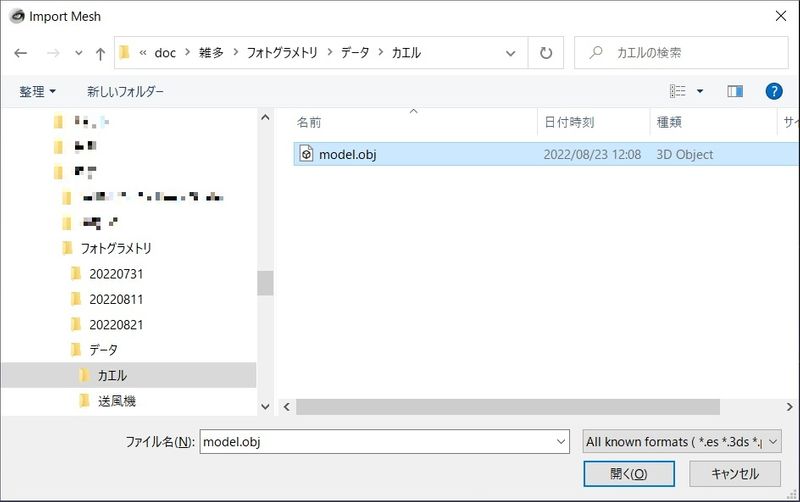The height and width of the screenshot is (502, 800).
Task: Click the up one level arrow
Action: tap(100, 53)
